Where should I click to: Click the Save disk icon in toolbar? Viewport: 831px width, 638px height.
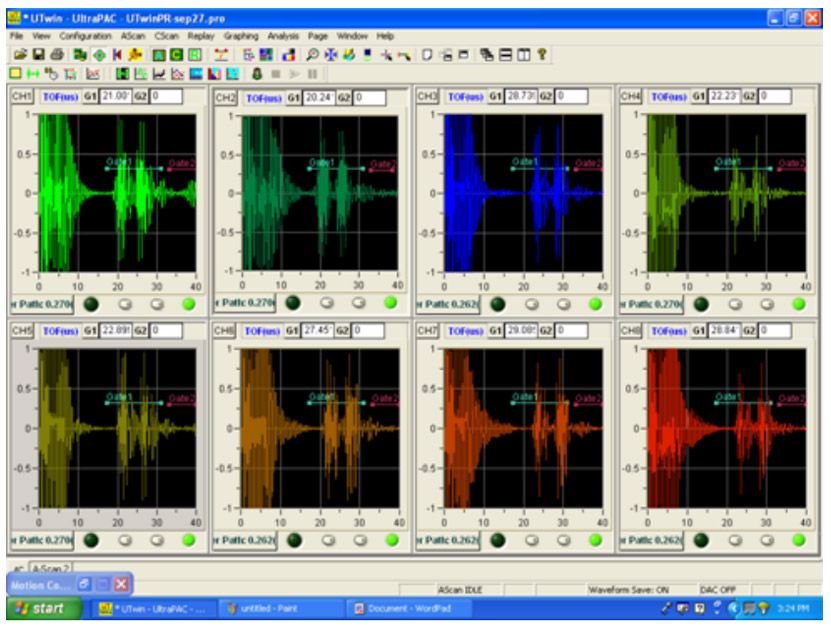point(37,54)
